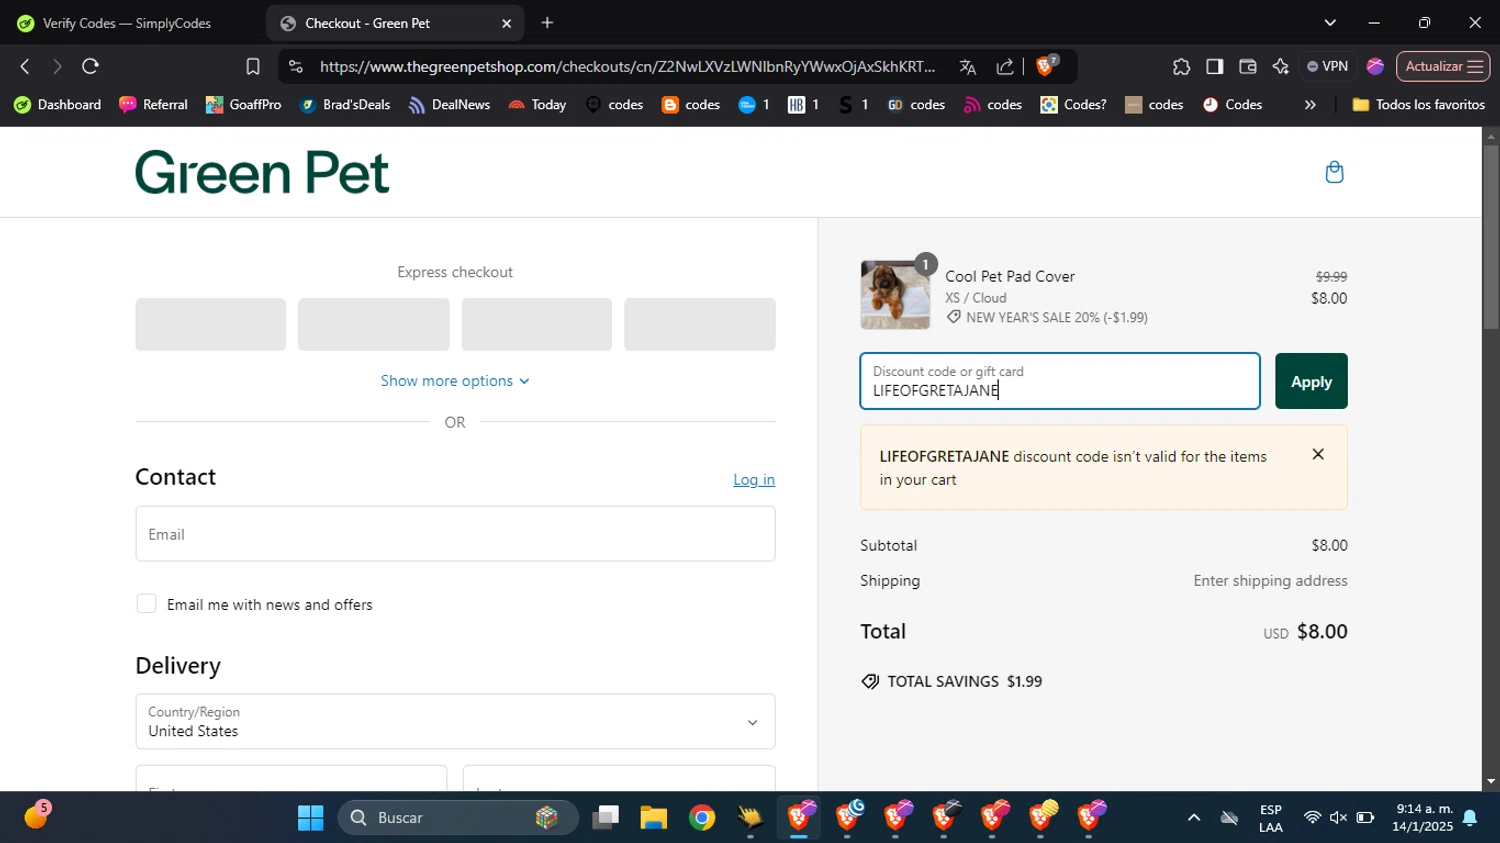Check Email me with news and offers
Viewport: 1500px width, 843px height.
[x=147, y=604]
